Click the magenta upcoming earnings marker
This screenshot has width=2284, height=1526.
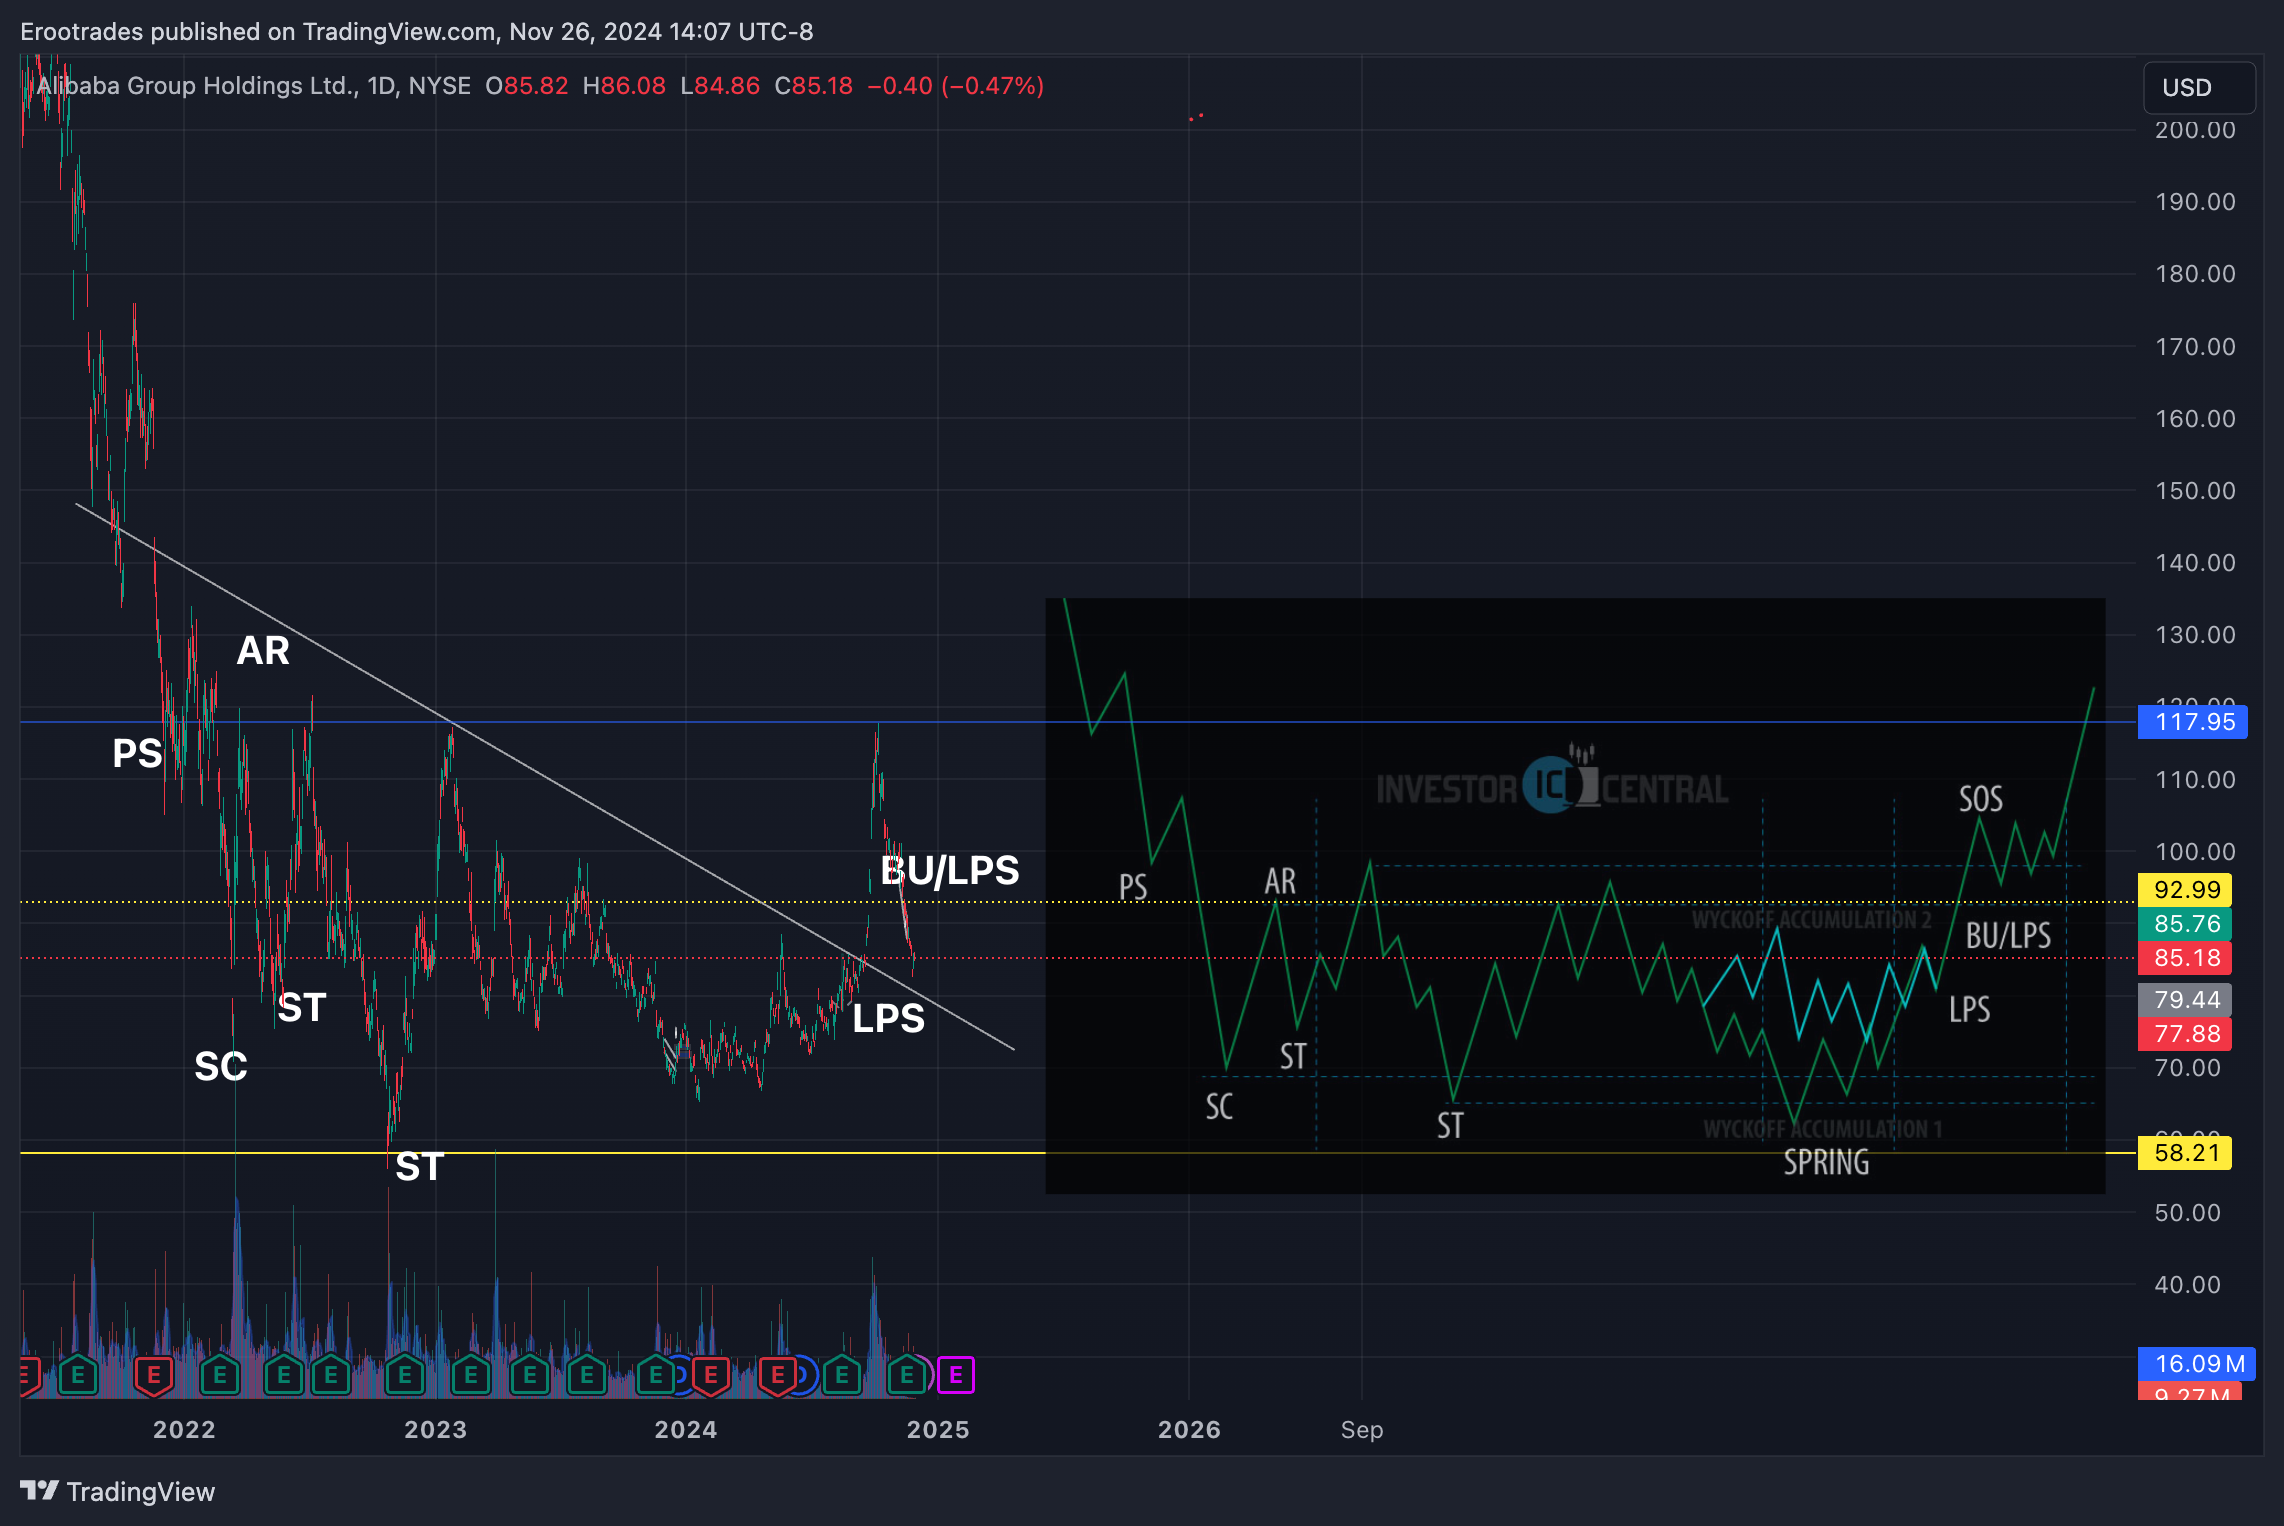(955, 1375)
